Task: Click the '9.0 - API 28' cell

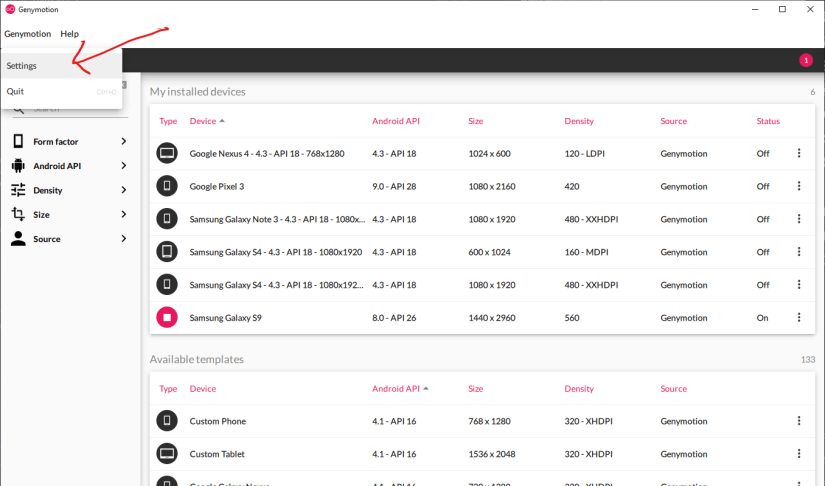Action: tap(394, 186)
